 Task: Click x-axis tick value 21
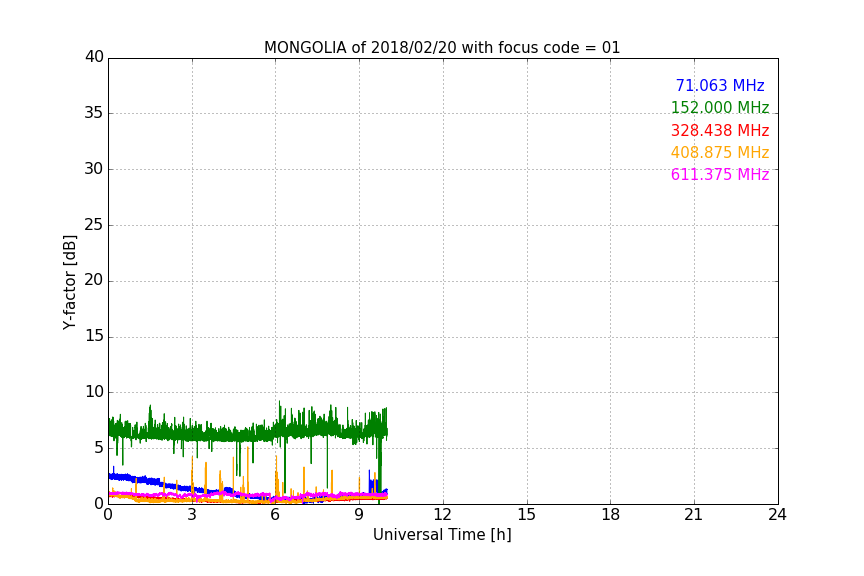694,515
